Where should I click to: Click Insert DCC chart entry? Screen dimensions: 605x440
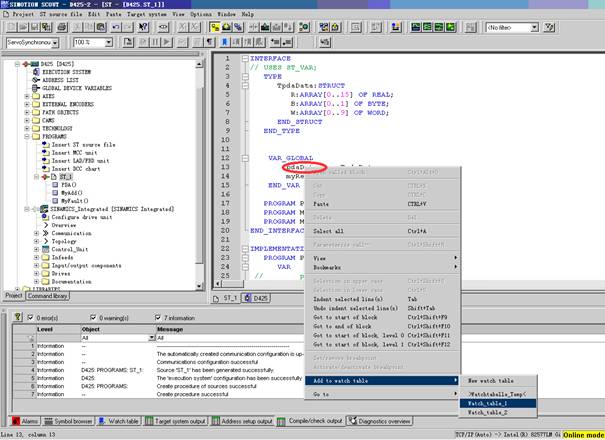(76, 169)
